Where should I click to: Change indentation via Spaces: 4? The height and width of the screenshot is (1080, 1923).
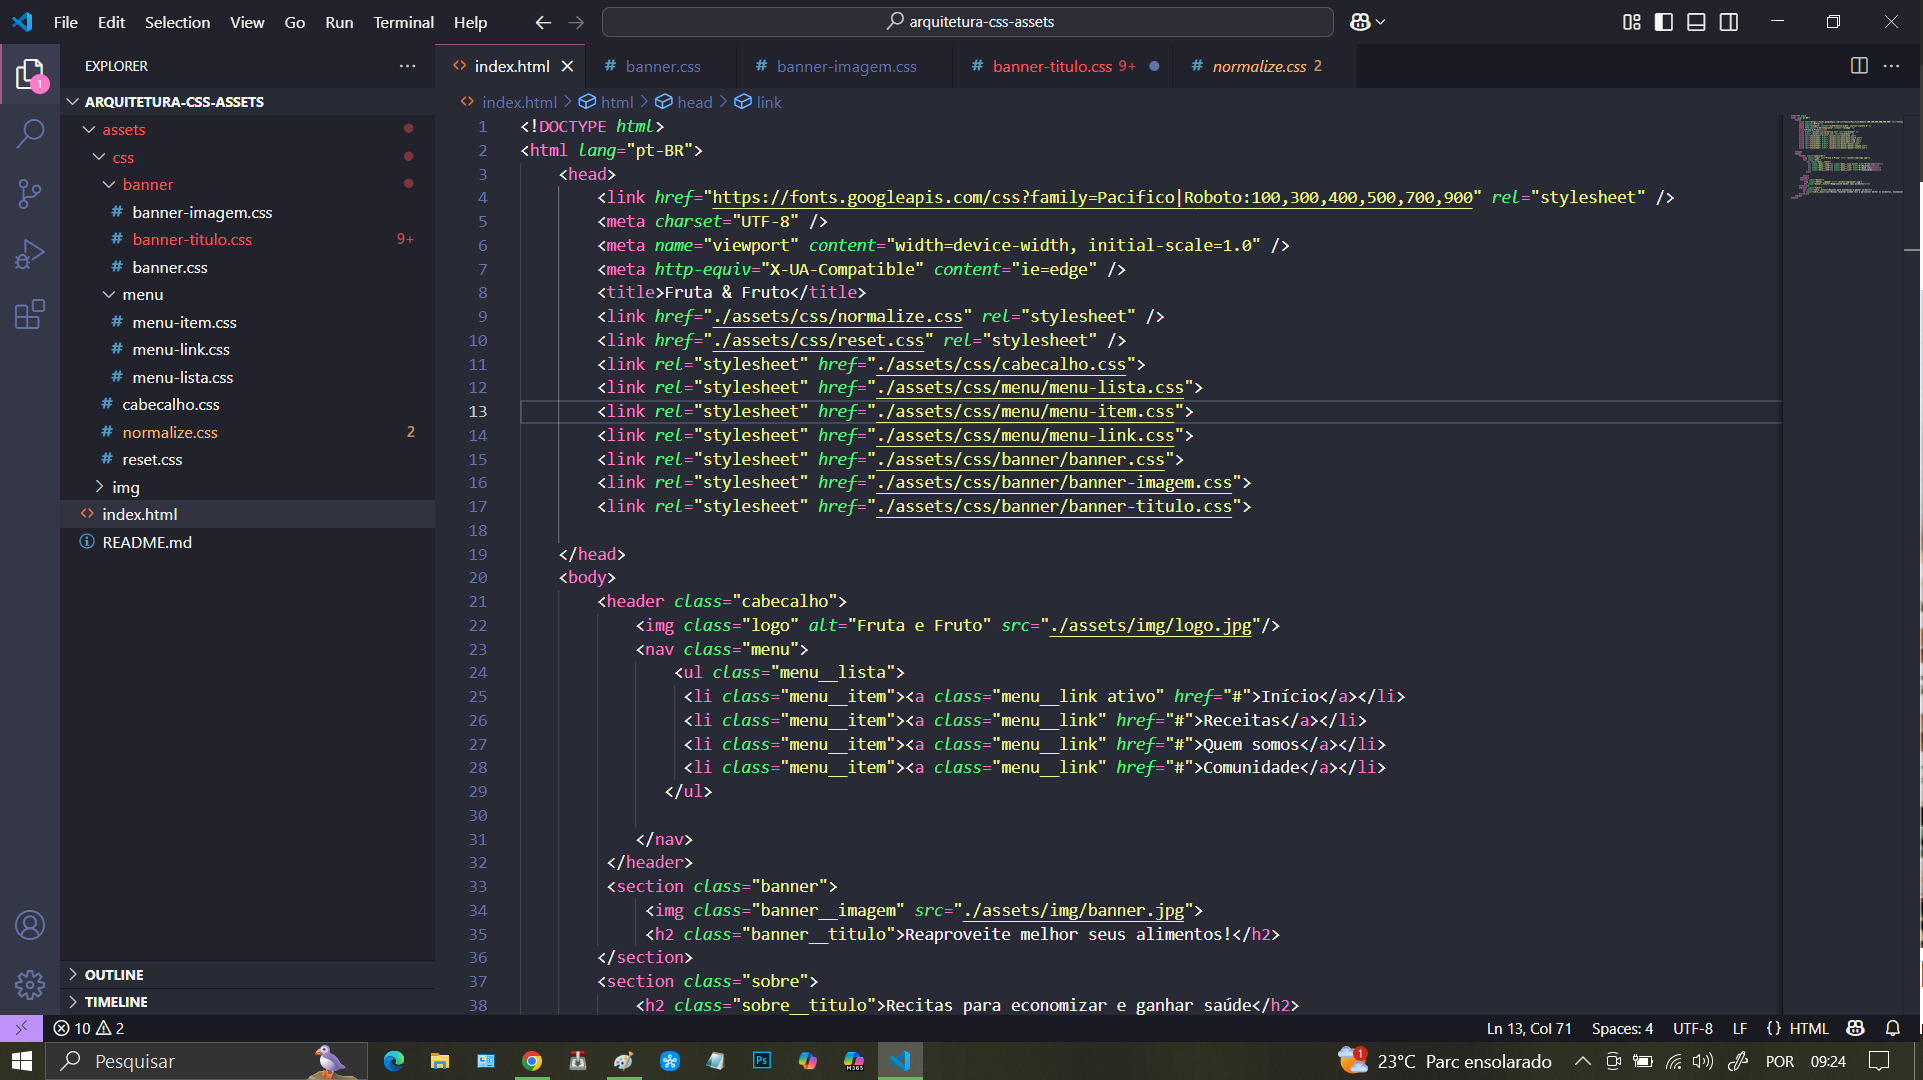click(1622, 1028)
